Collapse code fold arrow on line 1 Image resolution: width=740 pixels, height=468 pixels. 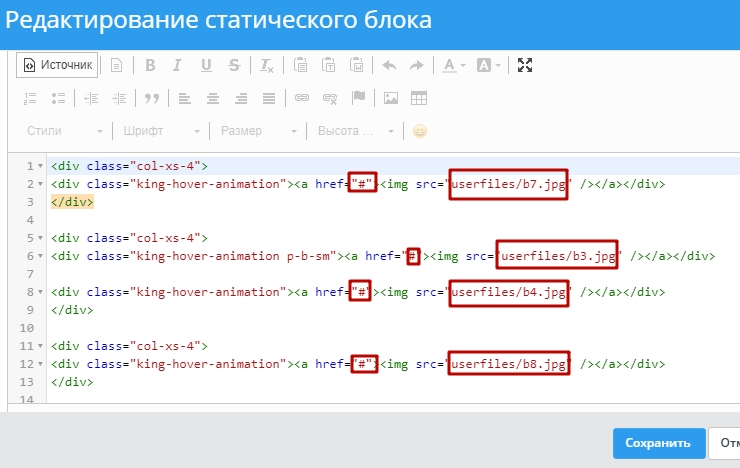tap(40, 167)
